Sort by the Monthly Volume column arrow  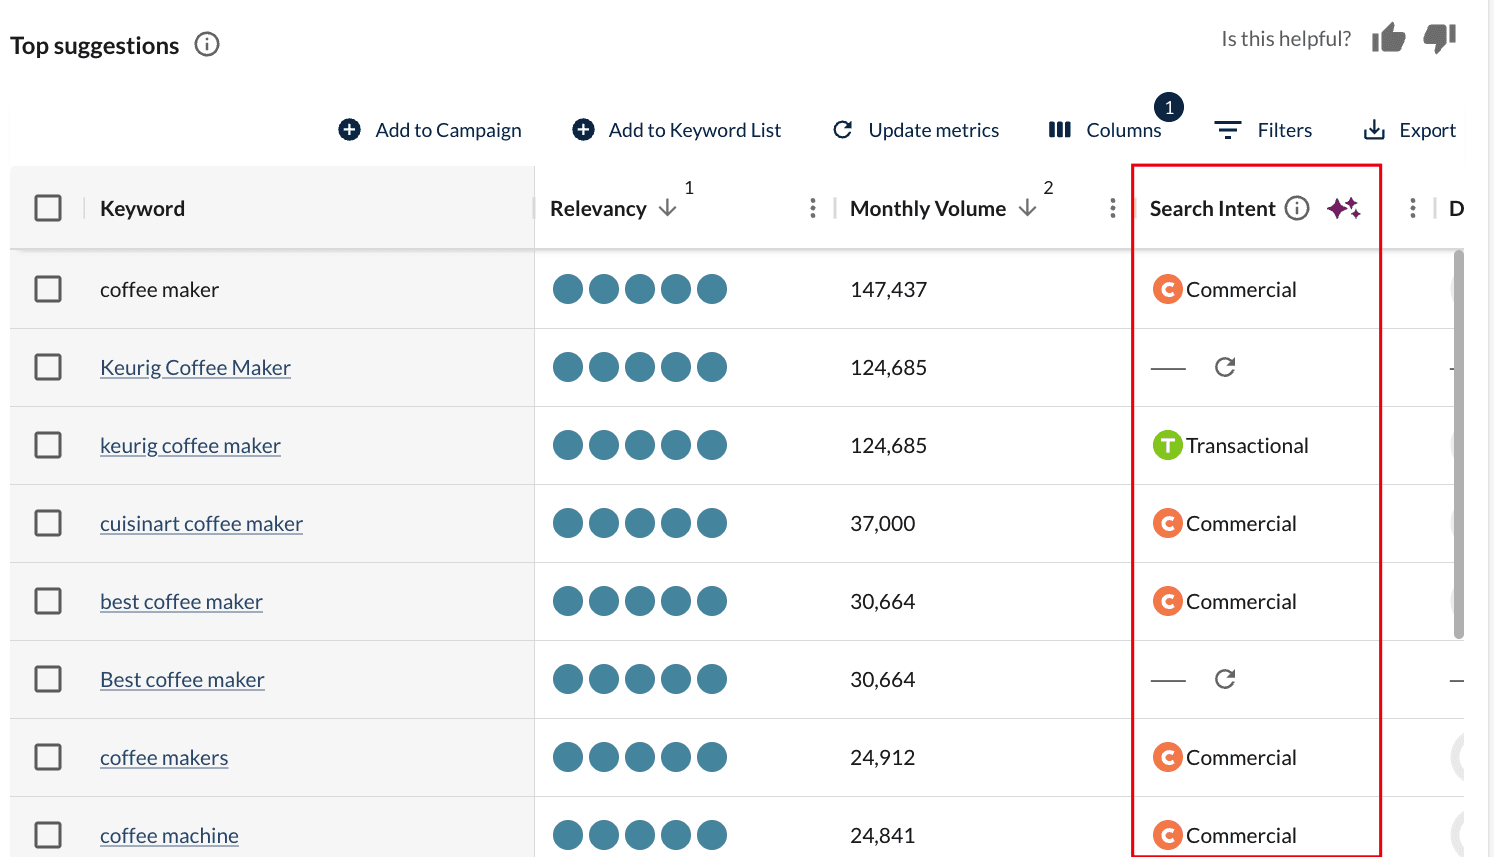tap(1027, 209)
